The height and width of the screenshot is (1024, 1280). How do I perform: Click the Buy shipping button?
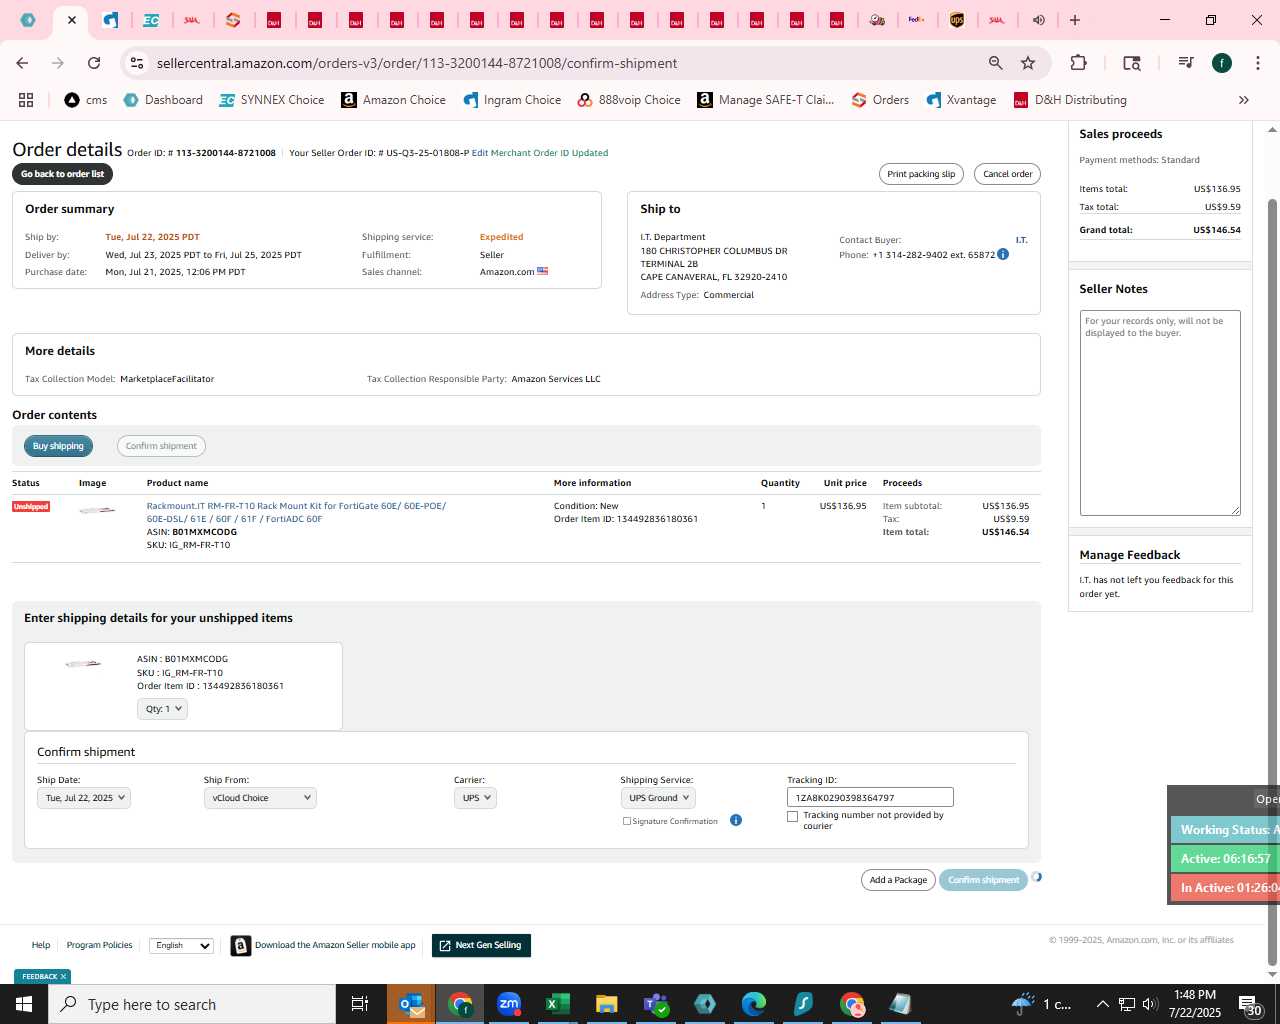58,446
